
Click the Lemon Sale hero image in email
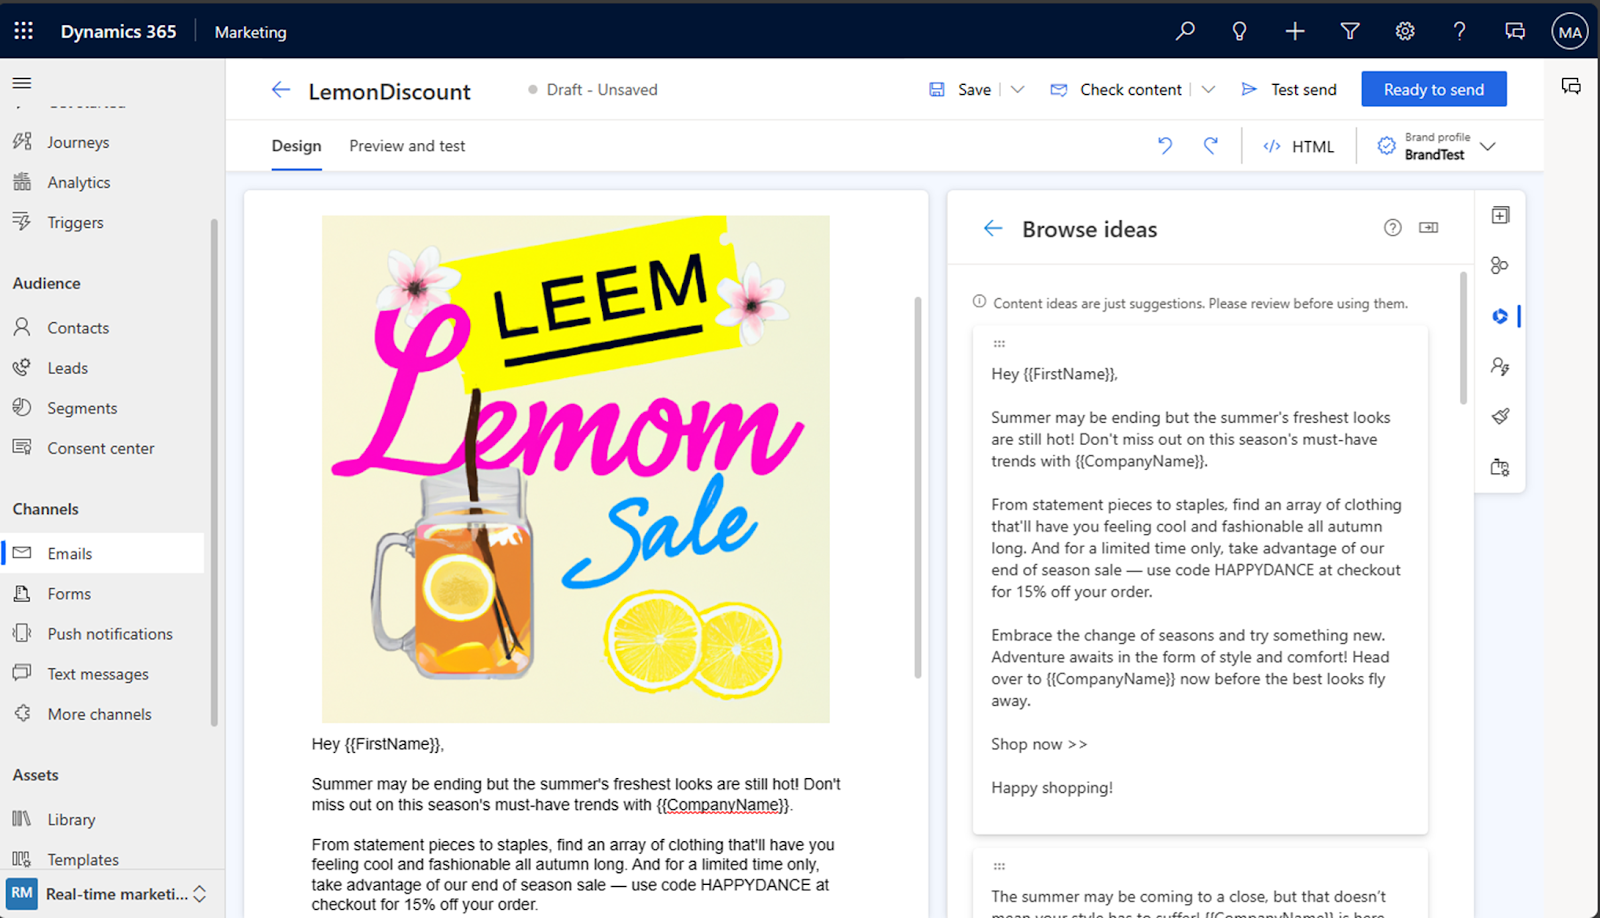(576, 469)
